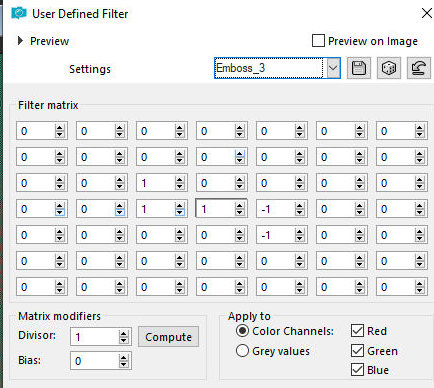Screen dimensions: 434x388
Task: Click the save preset floppy disk icon
Action: coord(359,68)
